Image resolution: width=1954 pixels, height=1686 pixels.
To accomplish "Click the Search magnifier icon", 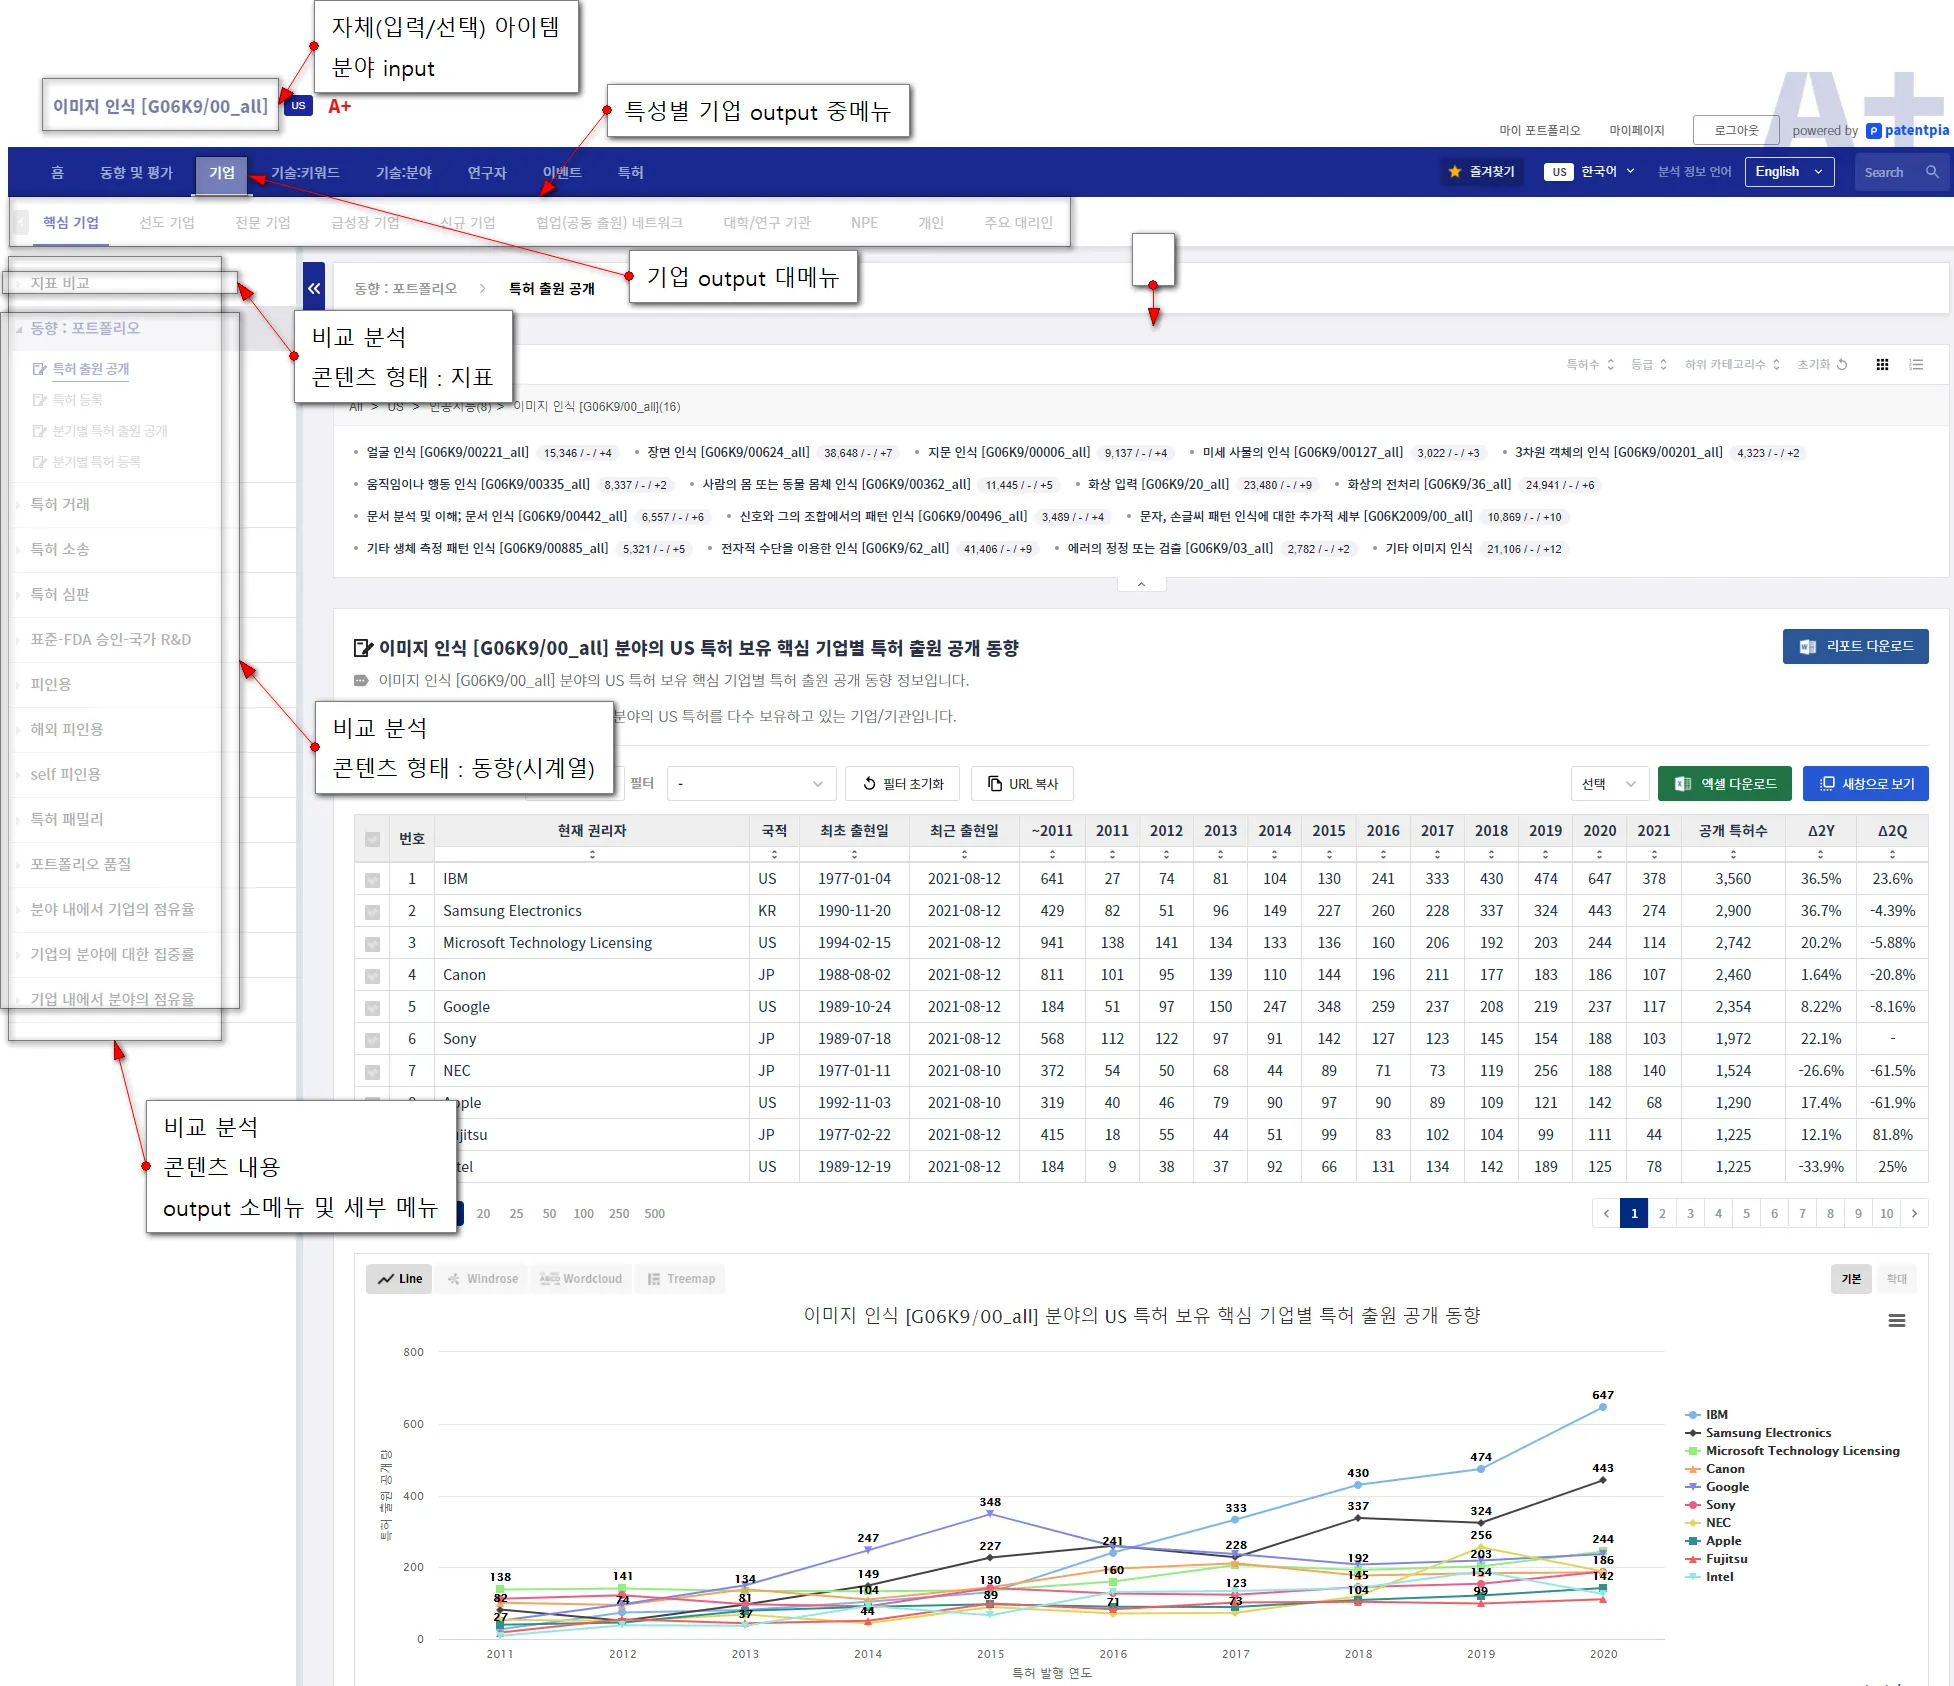I will [1932, 172].
